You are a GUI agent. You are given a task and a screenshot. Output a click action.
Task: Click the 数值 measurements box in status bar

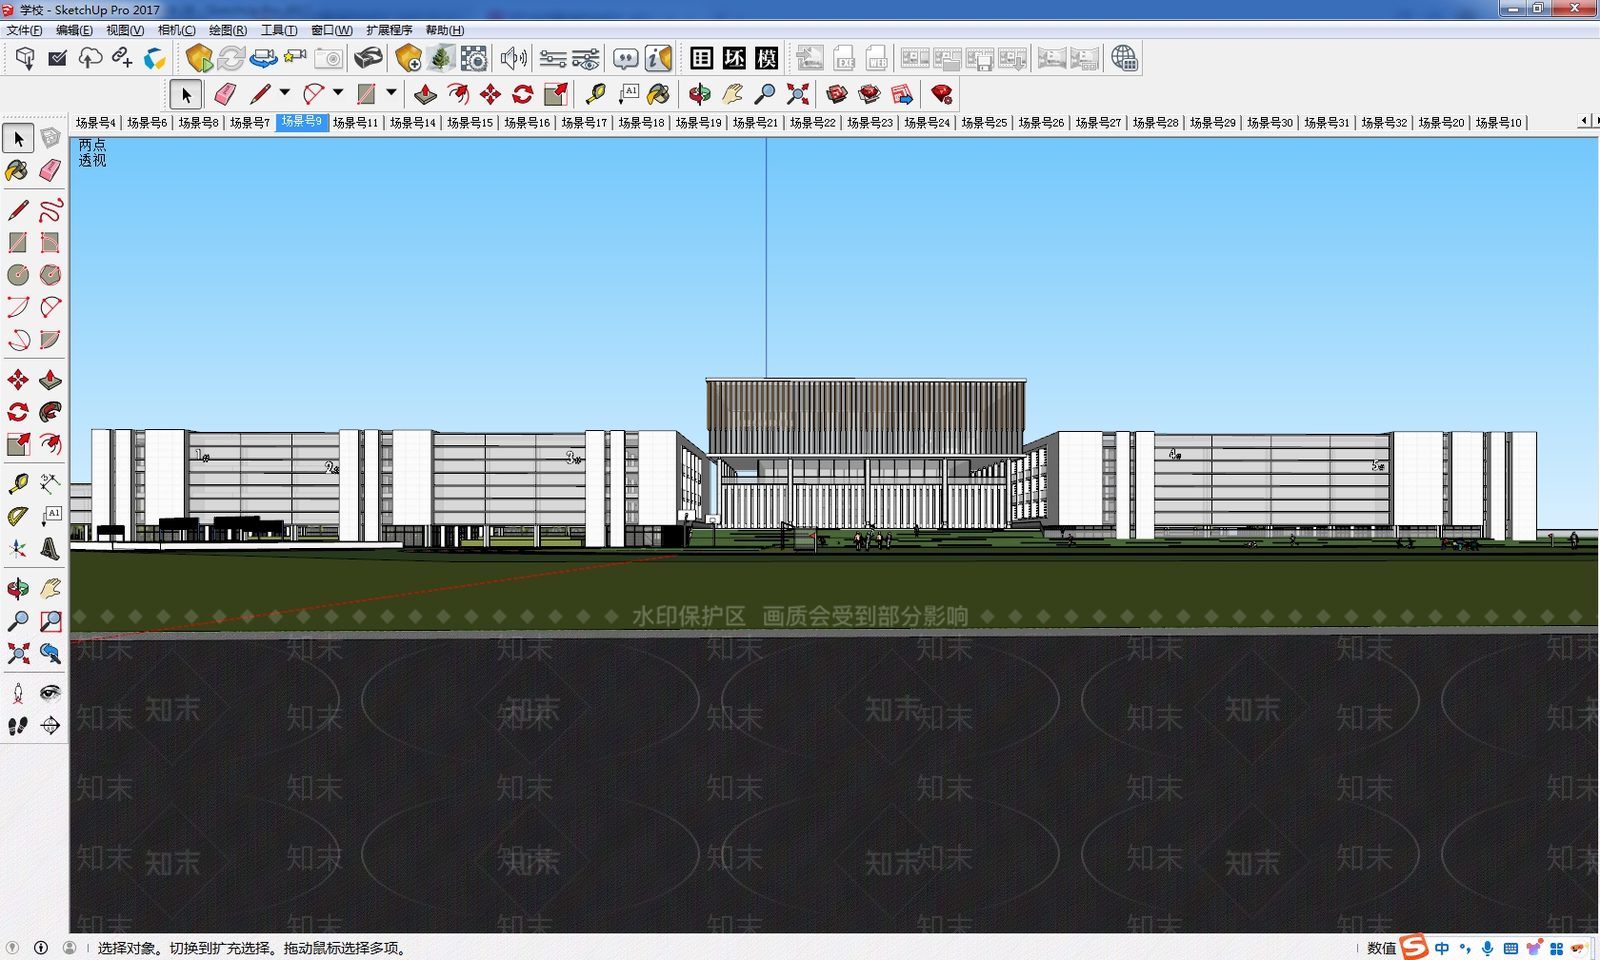point(1381,948)
